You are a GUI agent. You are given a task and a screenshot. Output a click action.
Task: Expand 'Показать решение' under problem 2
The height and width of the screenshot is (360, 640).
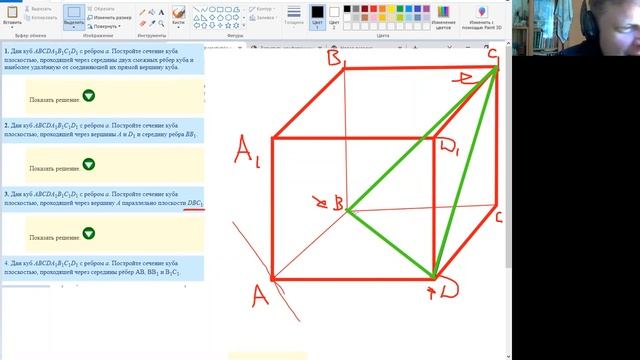[x=89, y=164]
